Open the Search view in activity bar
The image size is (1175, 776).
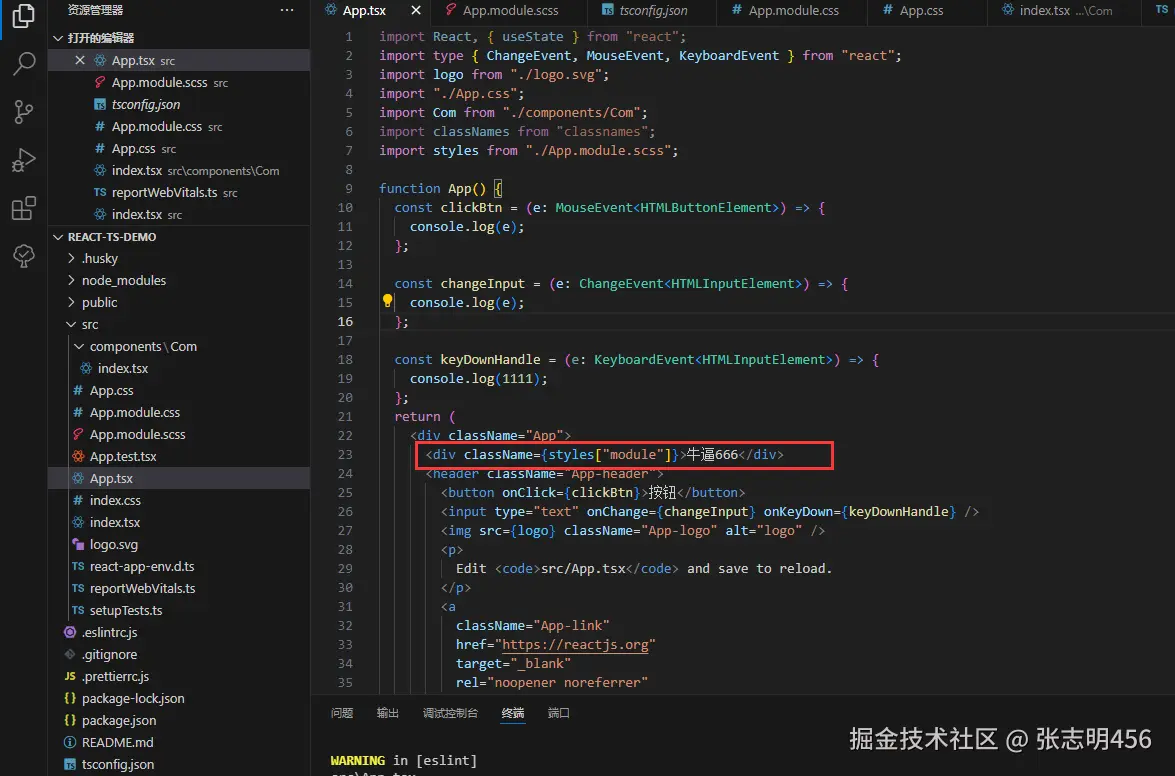[23, 64]
